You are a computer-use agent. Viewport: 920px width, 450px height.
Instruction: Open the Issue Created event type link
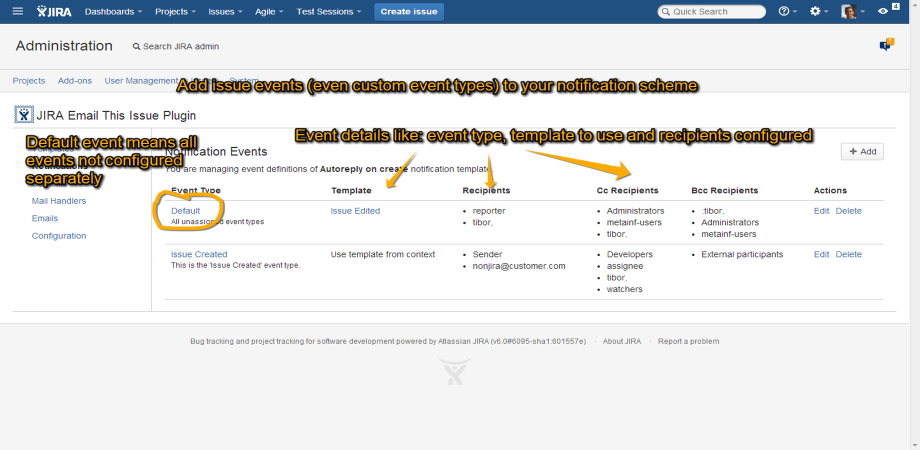tap(199, 254)
